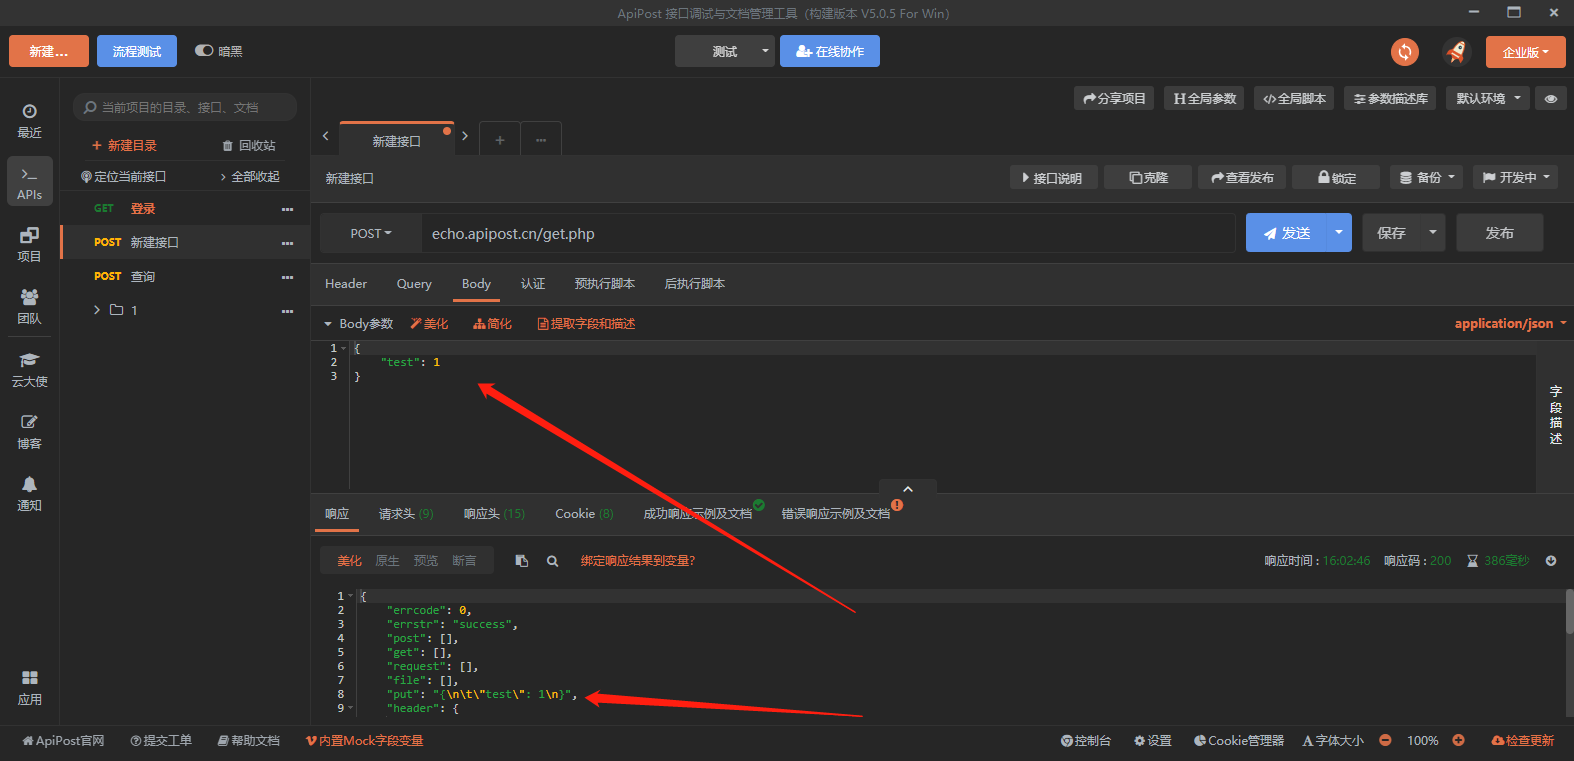The width and height of the screenshot is (1574, 761).
Task: Collapse the Body参数 section
Action: coord(327,324)
